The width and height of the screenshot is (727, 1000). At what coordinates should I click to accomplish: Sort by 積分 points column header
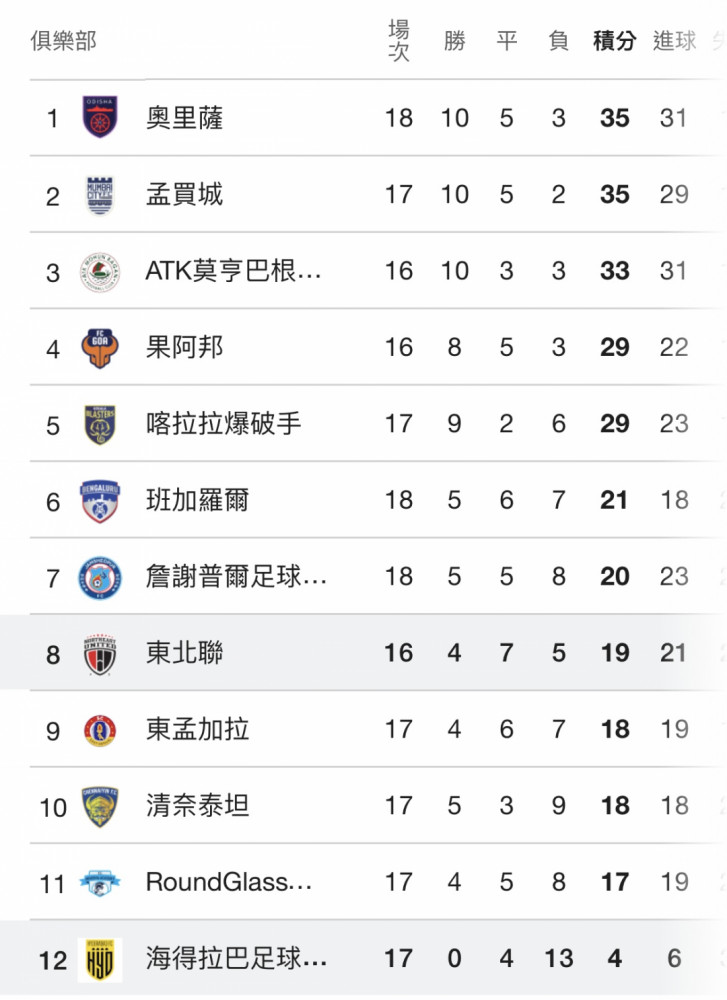615,41
